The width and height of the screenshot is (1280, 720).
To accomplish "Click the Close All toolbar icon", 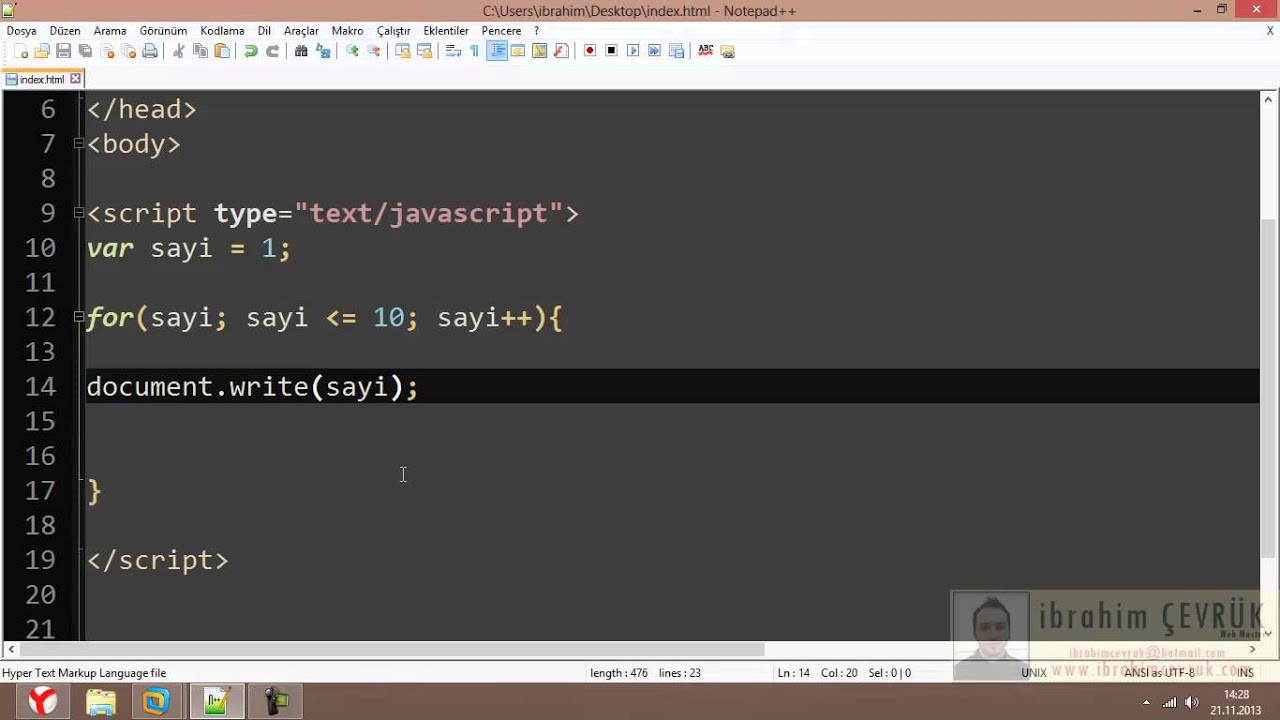I will point(128,51).
